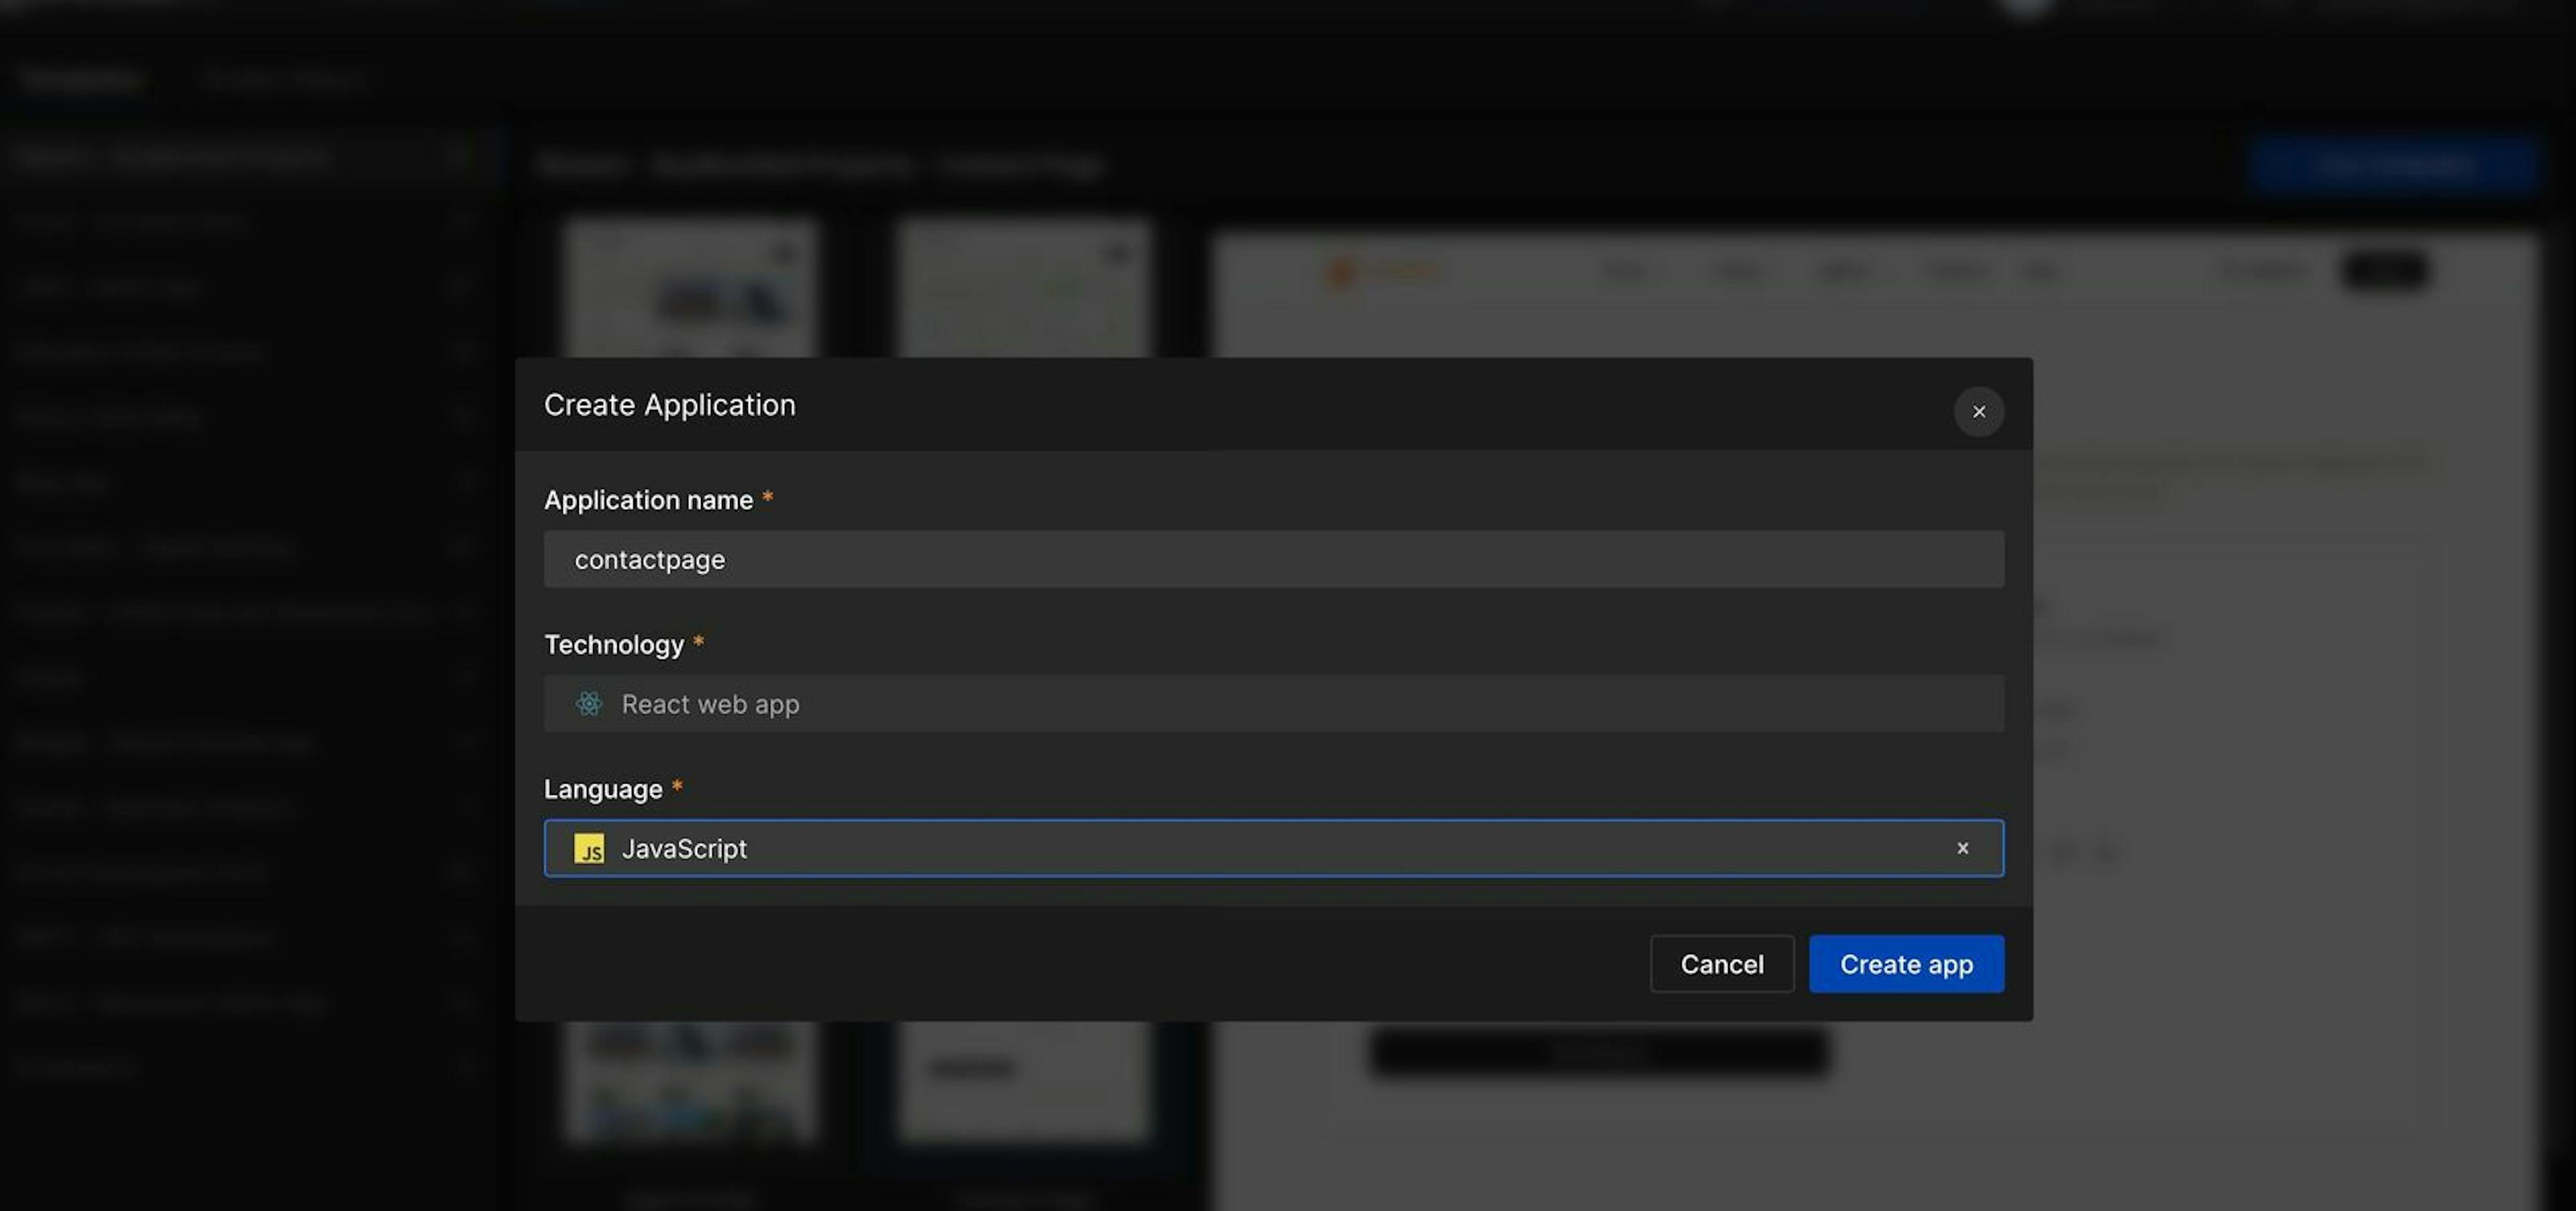Open the Technology React web app selector

pyautogui.click(x=1273, y=704)
